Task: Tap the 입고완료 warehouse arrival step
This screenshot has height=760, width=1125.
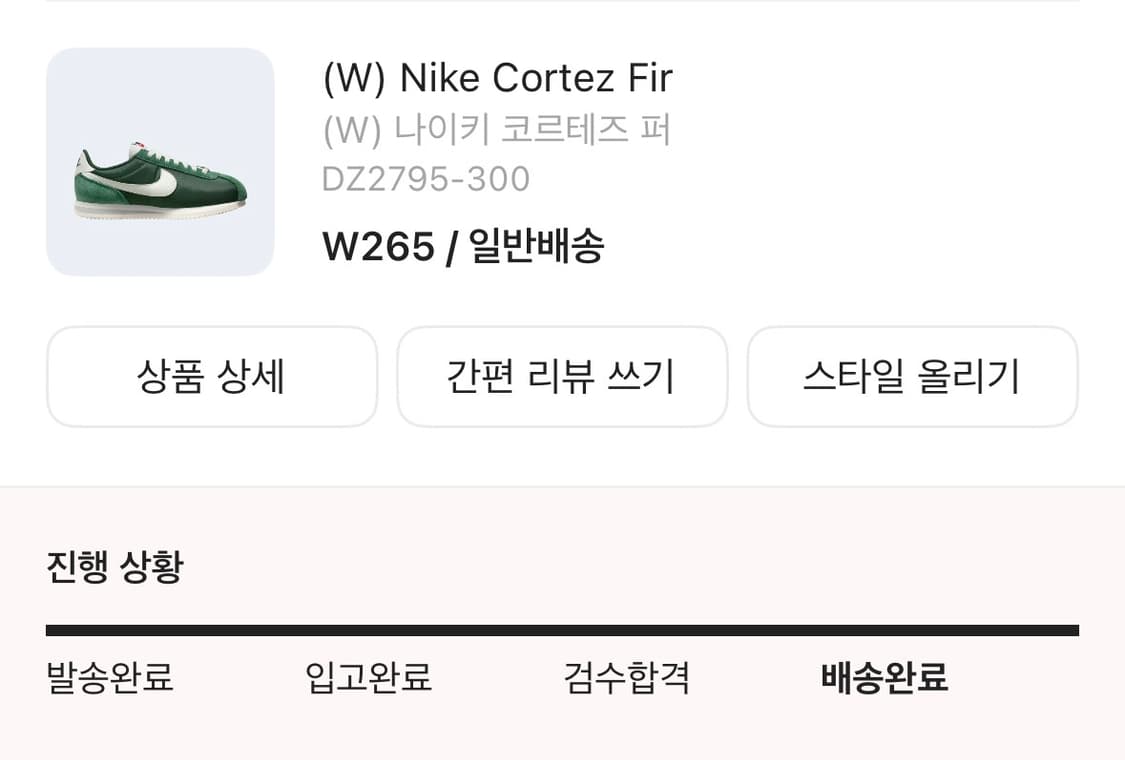Action: tap(370, 678)
